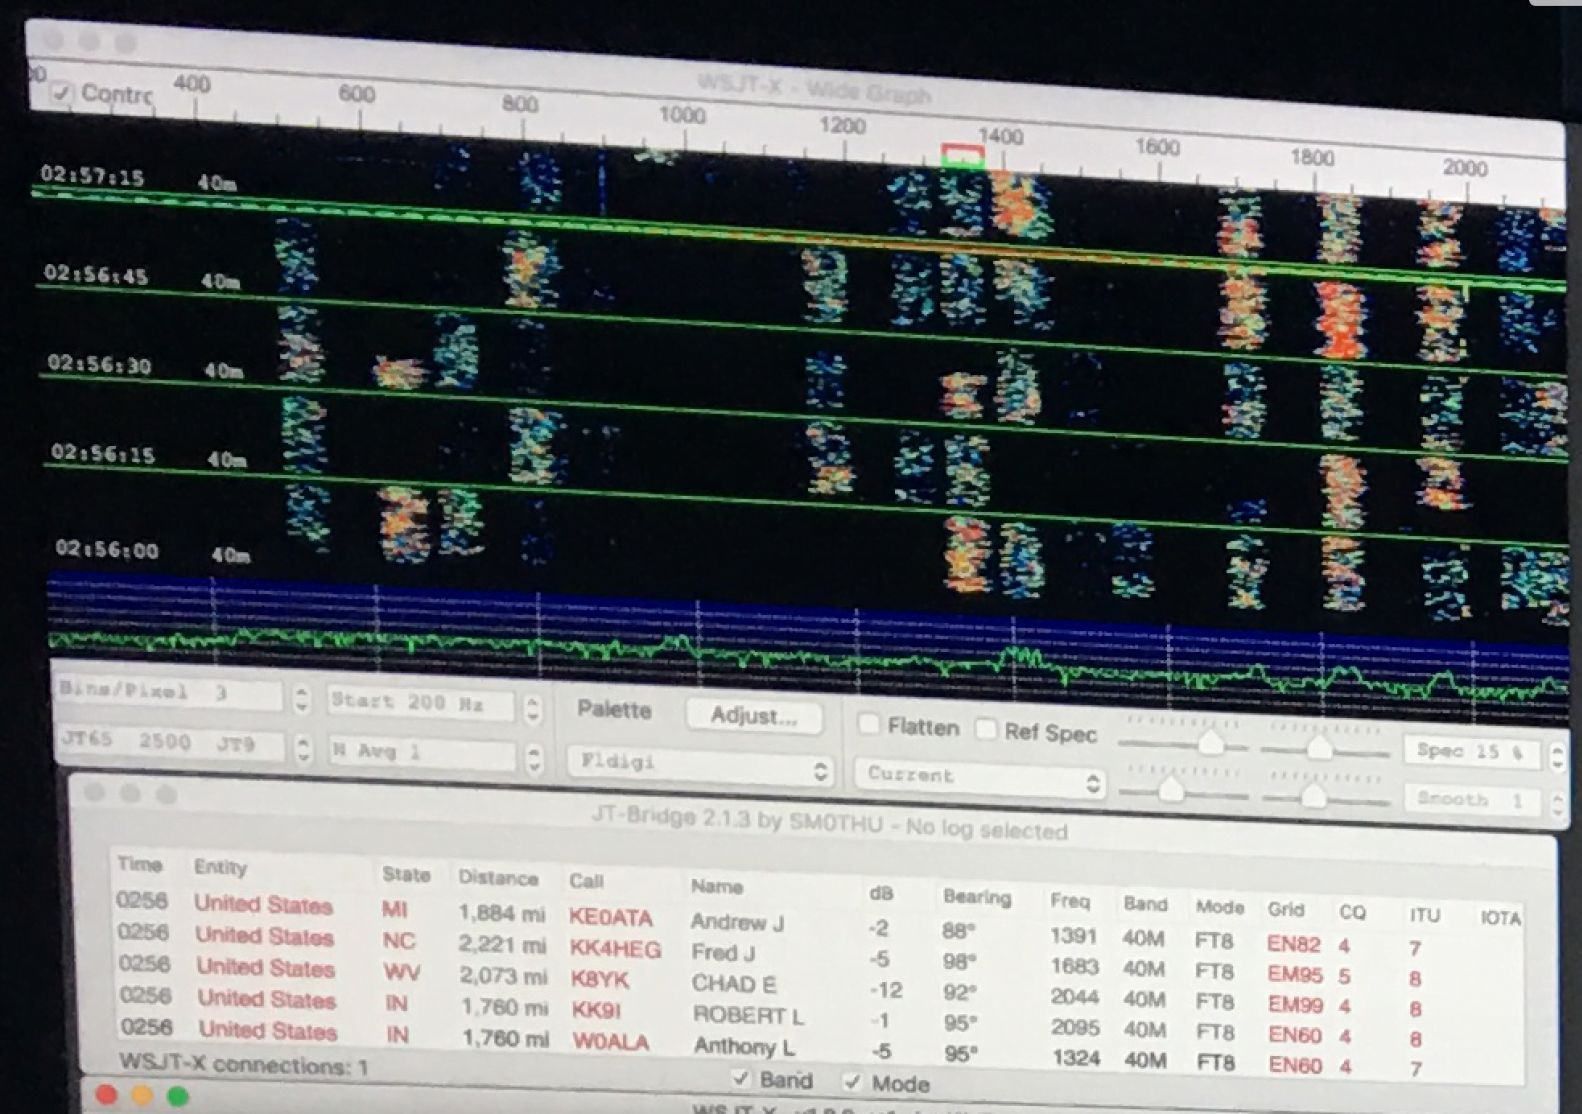Click upper-left slider next to Ref Spec
The image size is (1582, 1114).
(1185, 742)
